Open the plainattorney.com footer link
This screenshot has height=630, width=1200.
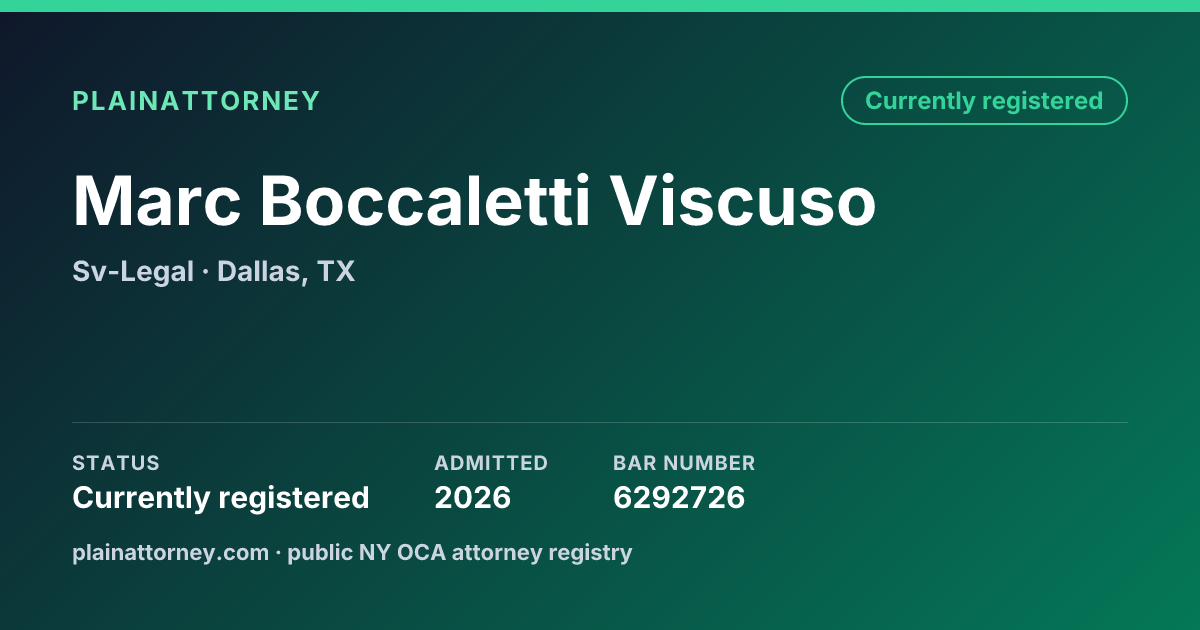pos(170,552)
